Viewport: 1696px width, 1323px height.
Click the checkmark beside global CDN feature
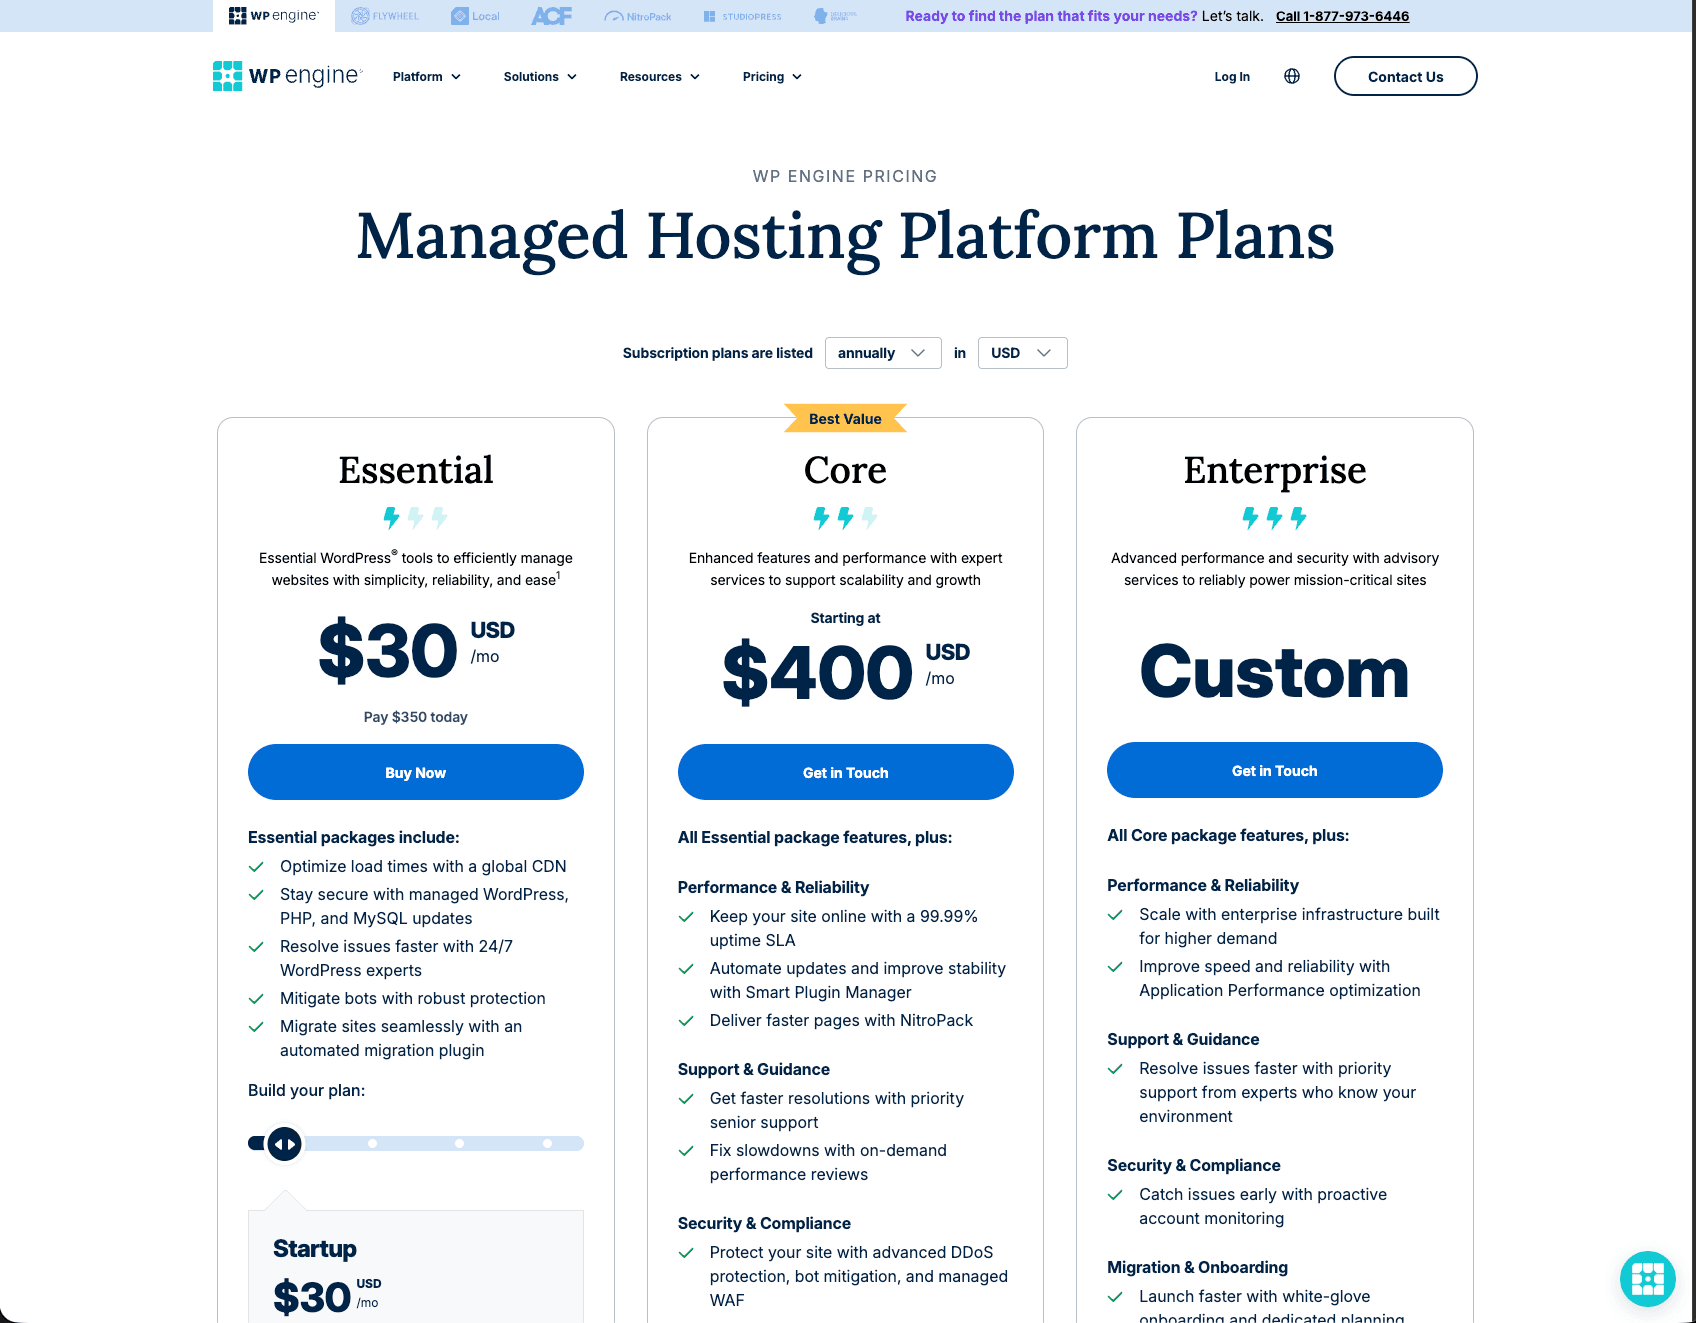click(256, 867)
